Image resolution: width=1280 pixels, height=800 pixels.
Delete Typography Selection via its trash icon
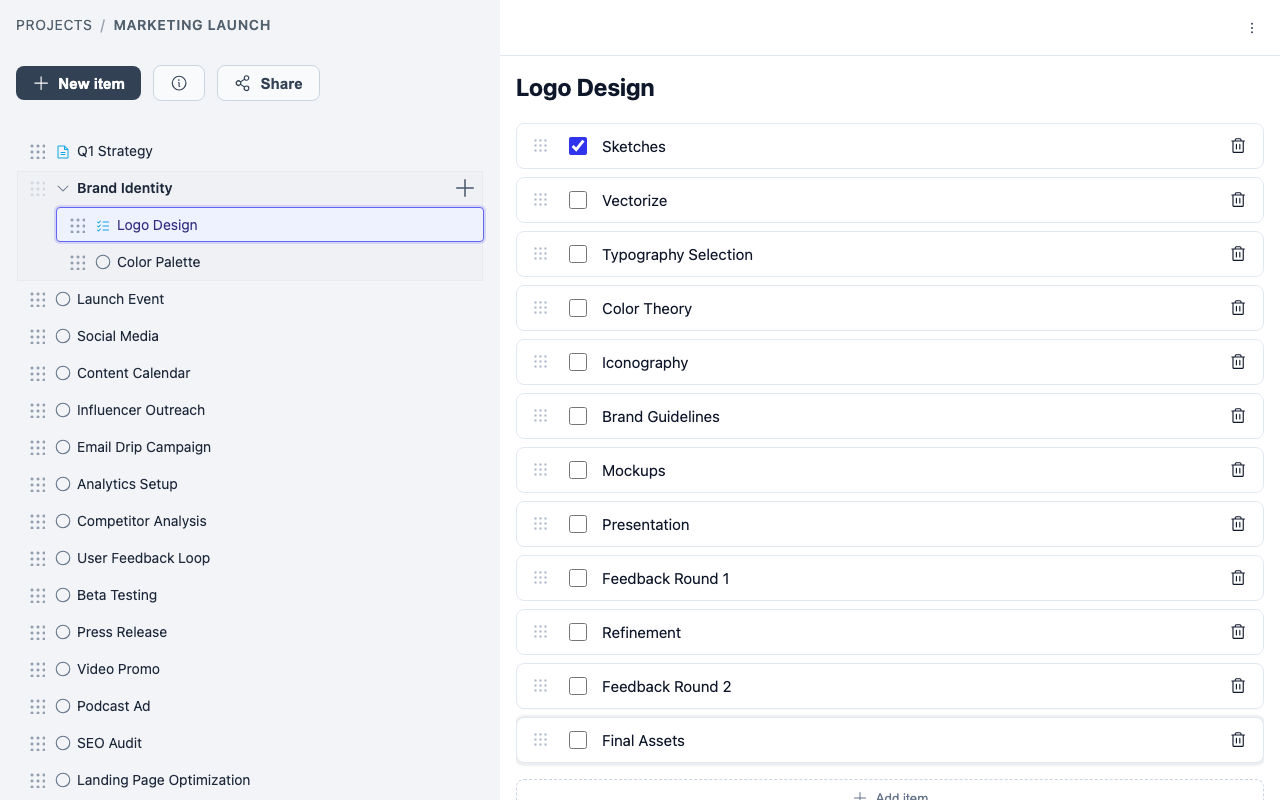coord(1237,253)
